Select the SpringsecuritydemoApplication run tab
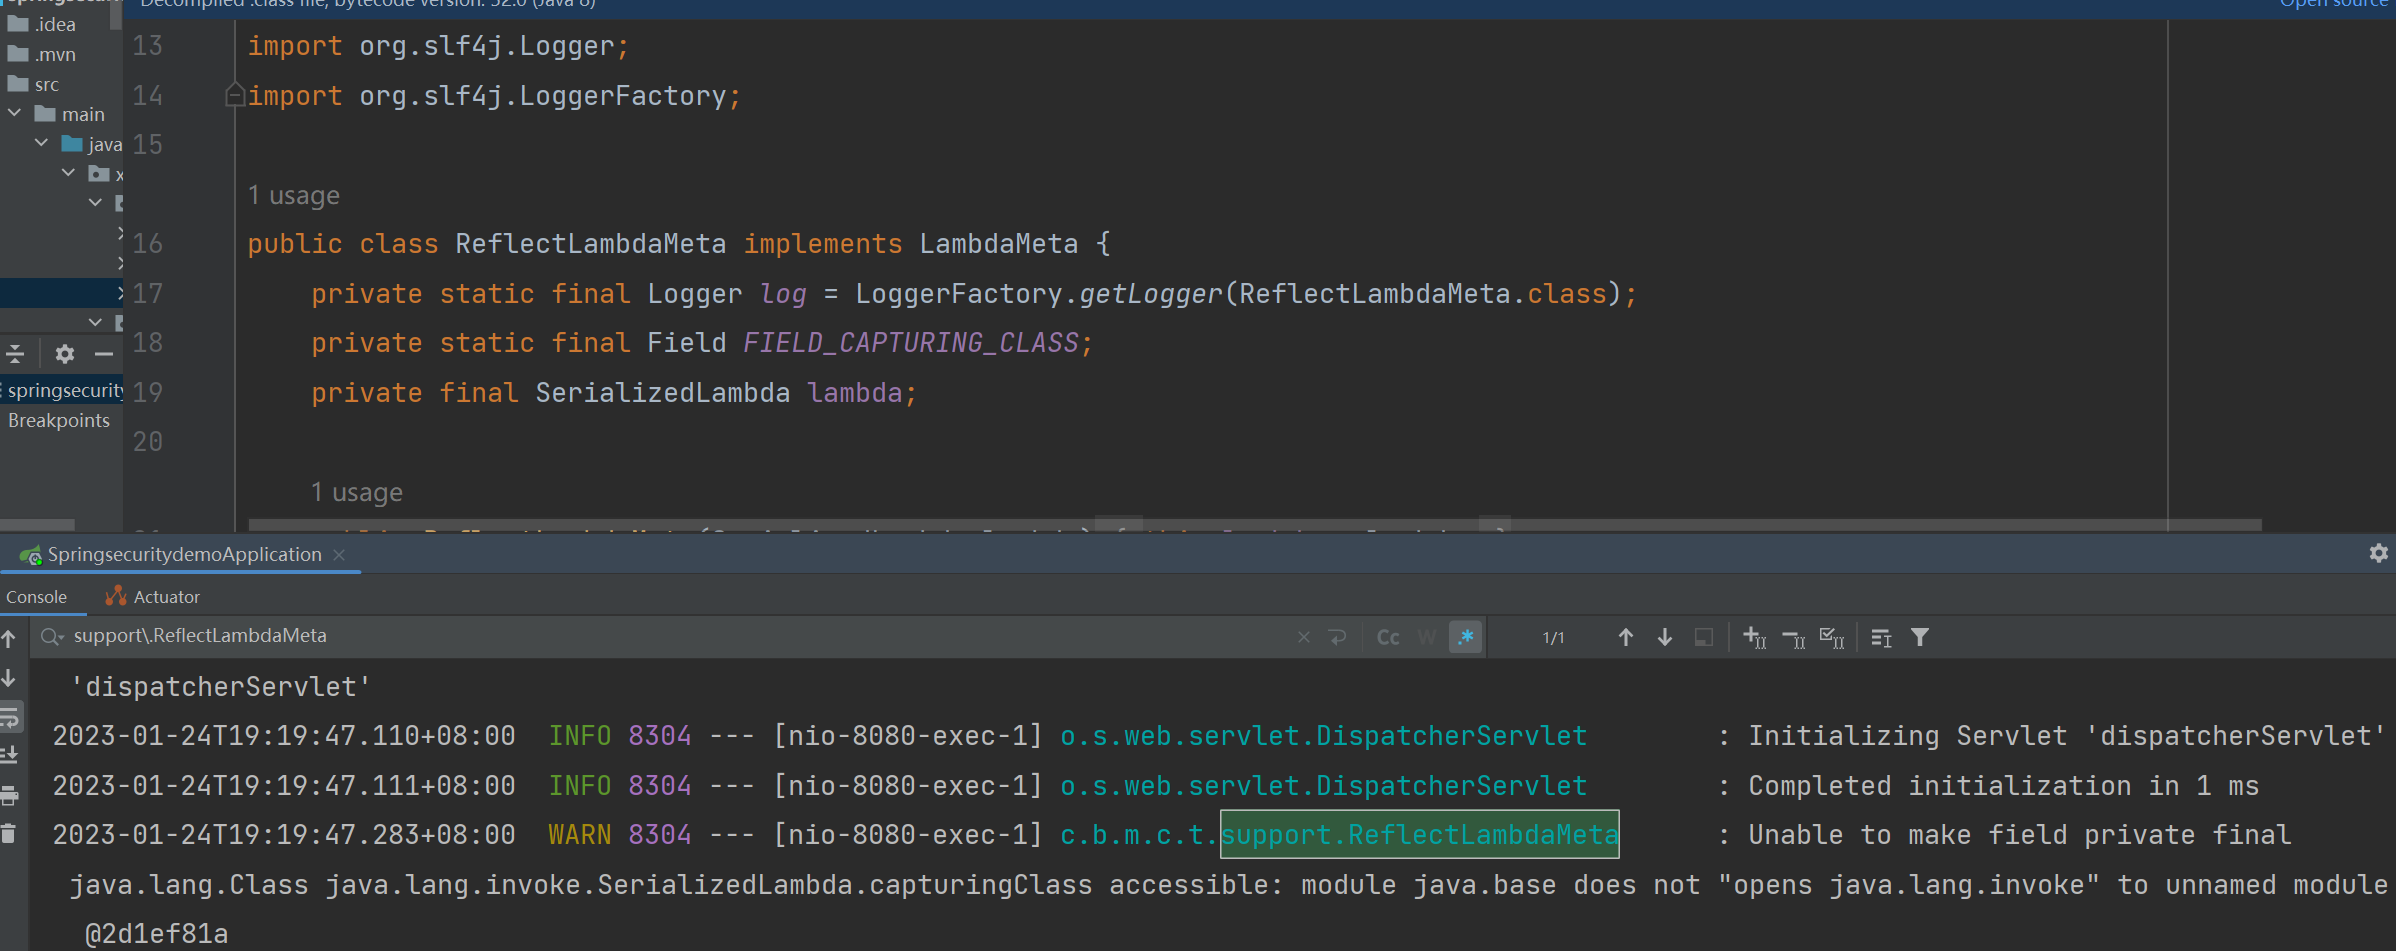 click(183, 554)
